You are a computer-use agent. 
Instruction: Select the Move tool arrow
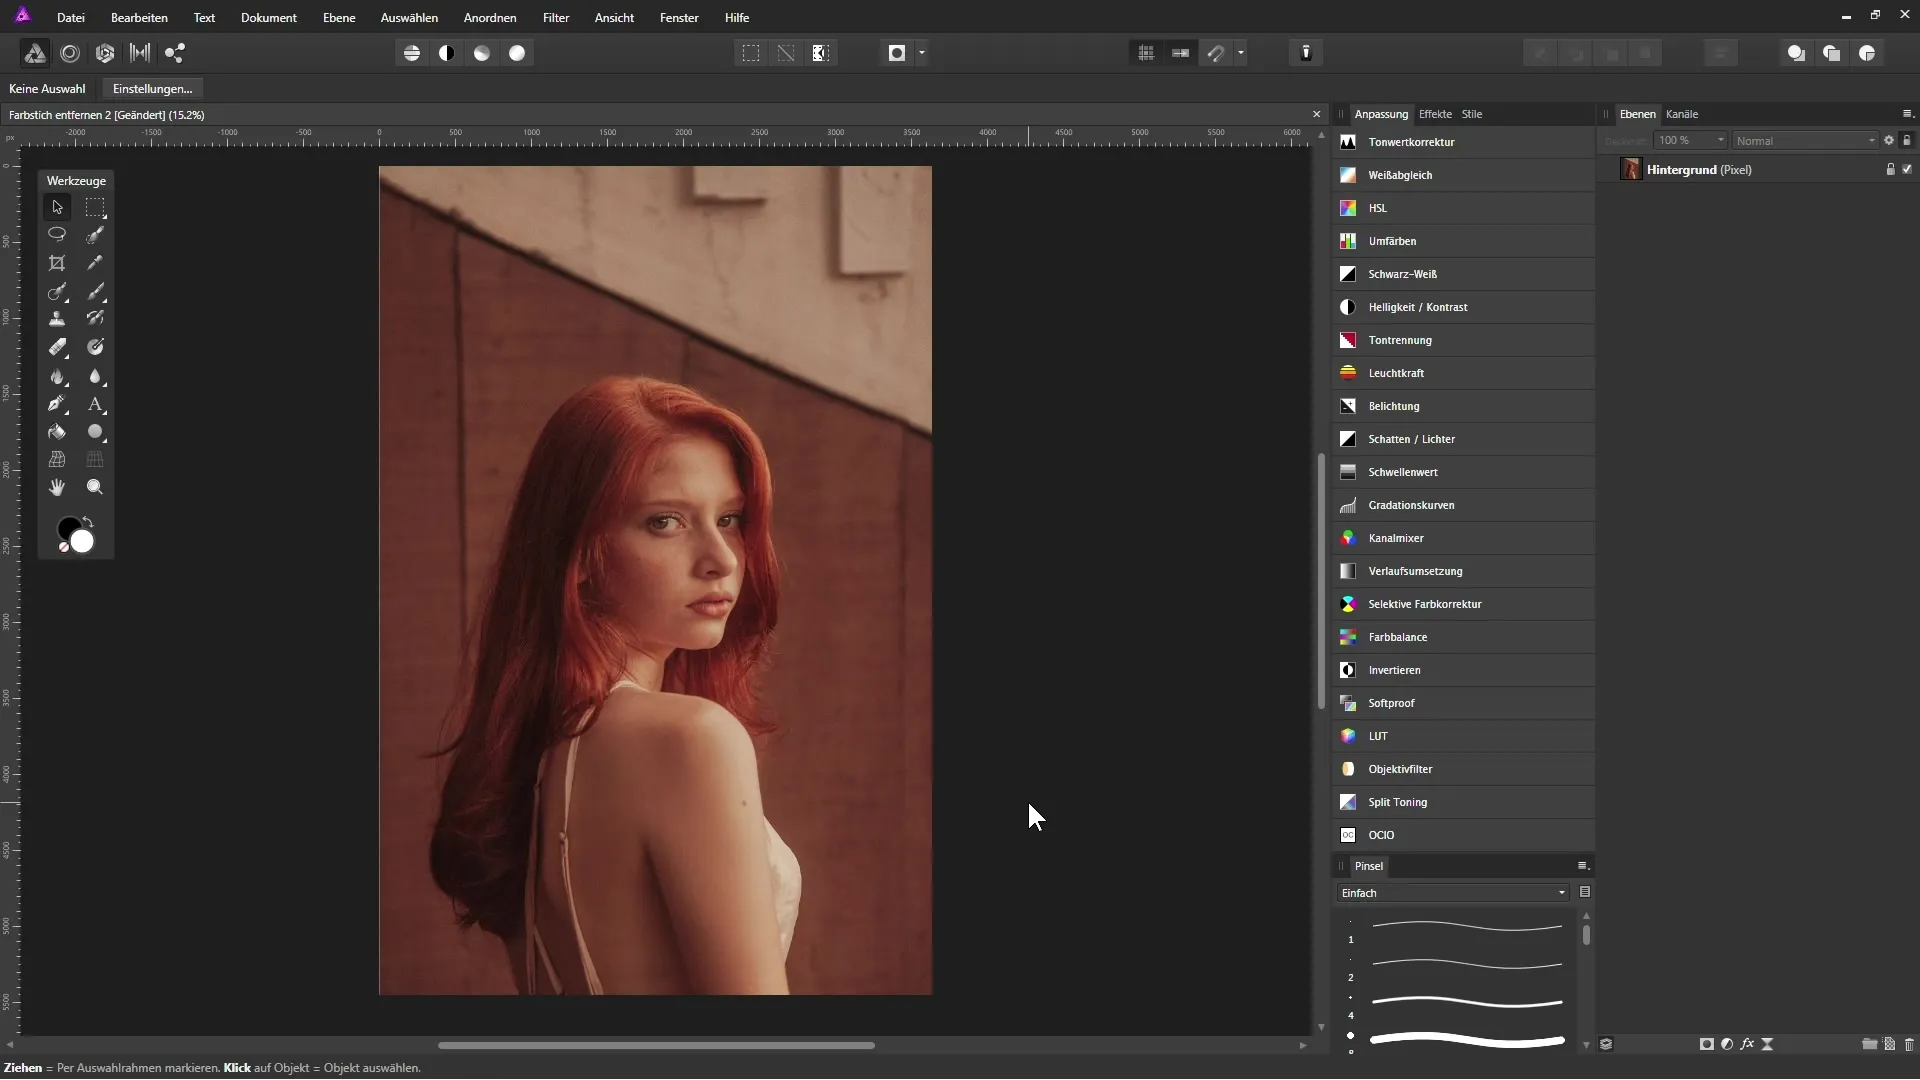point(57,207)
